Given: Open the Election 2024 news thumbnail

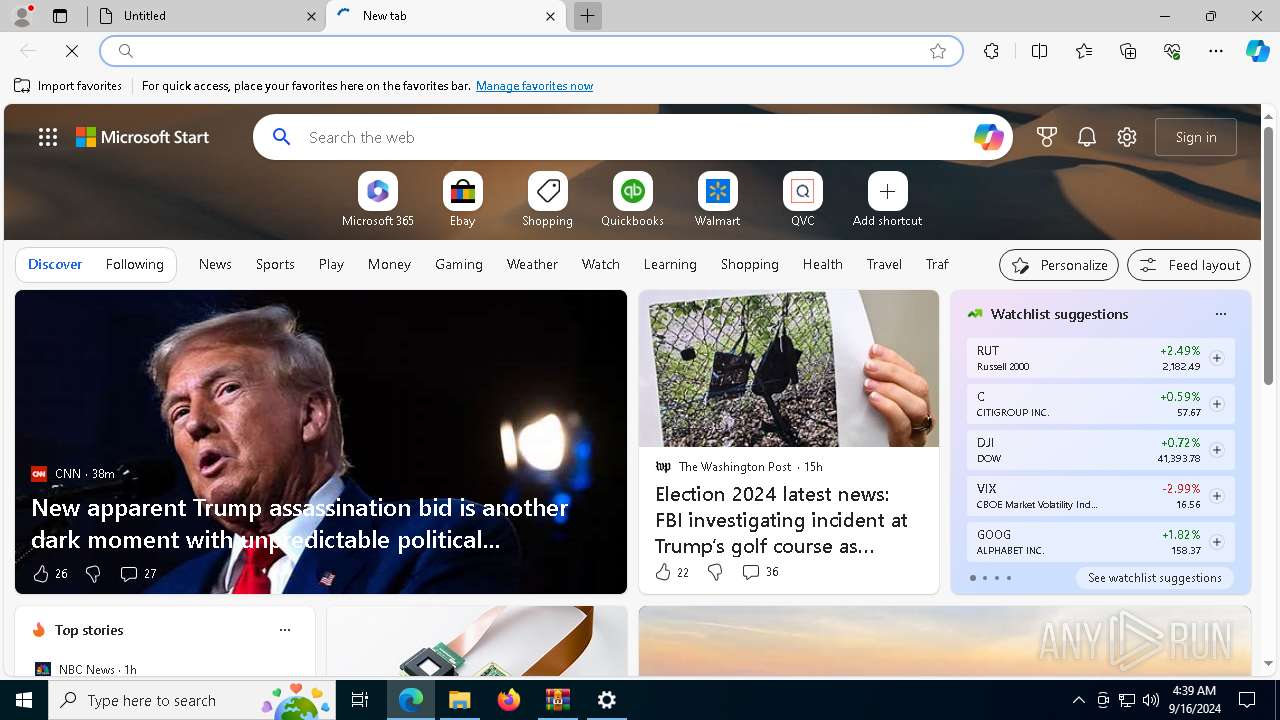Looking at the screenshot, I should 789,369.
